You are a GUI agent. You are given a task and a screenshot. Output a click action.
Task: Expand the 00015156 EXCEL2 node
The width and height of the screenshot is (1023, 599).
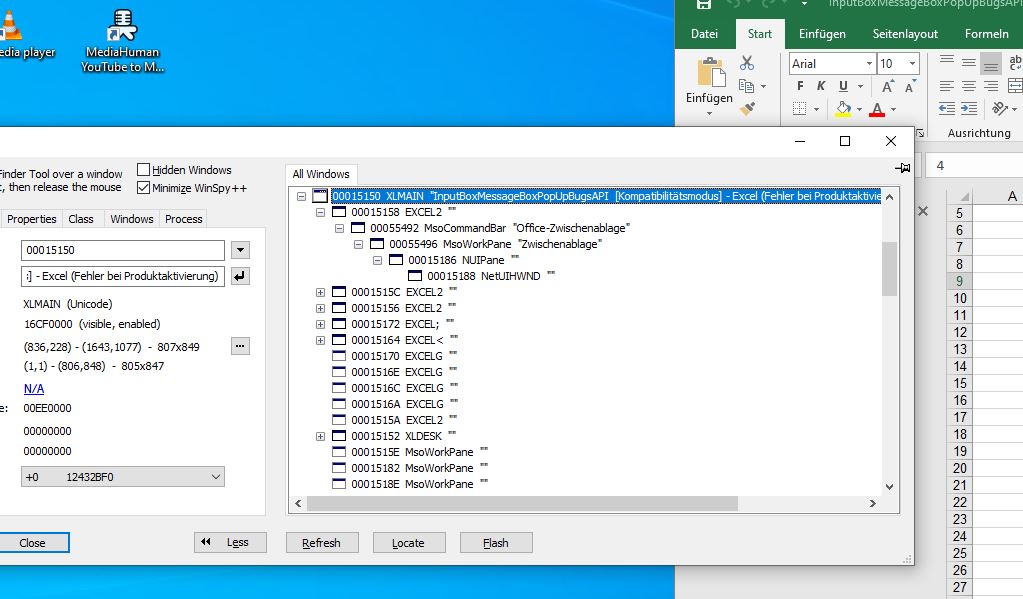click(320, 308)
